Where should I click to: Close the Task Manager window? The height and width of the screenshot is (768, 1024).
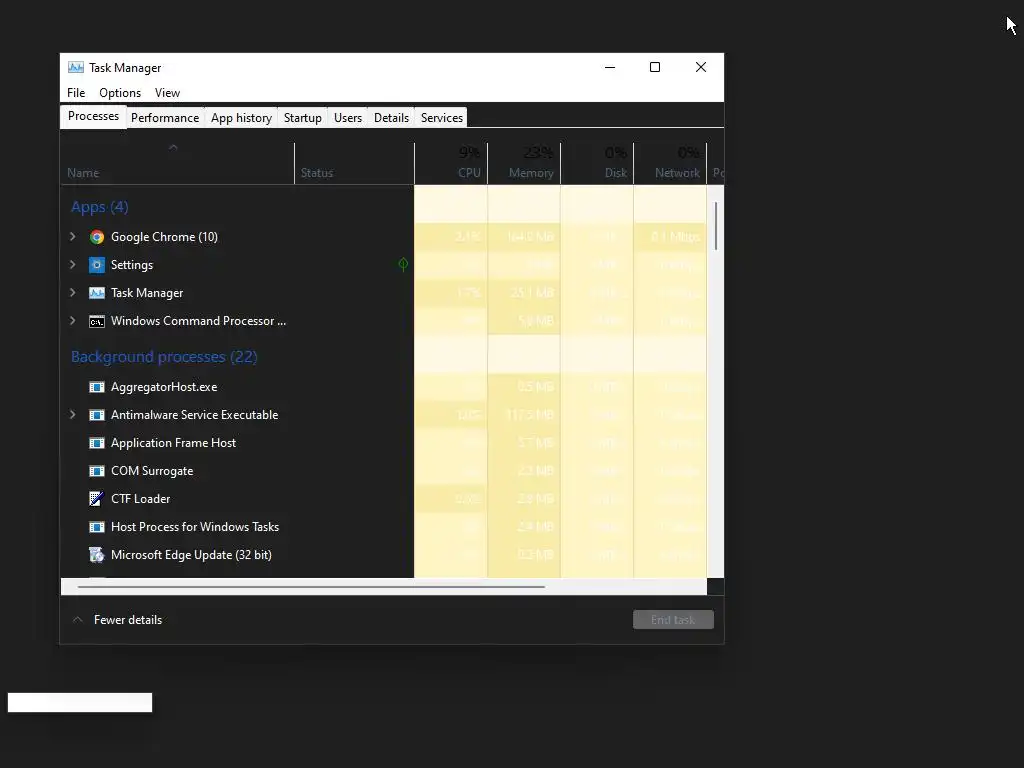click(701, 67)
